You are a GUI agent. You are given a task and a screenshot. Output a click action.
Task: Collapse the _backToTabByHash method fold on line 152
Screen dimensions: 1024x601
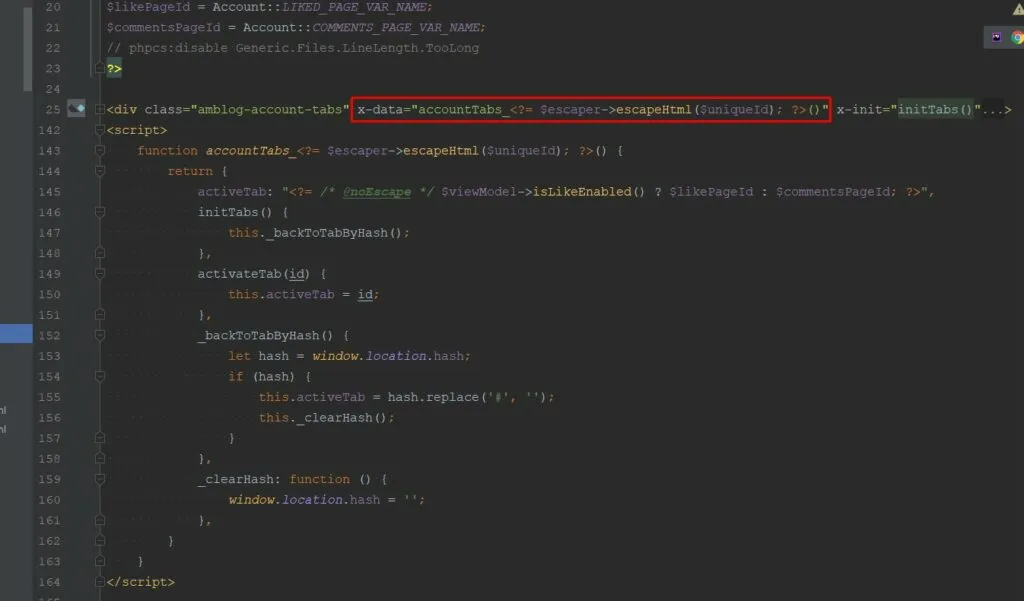coord(99,335)
